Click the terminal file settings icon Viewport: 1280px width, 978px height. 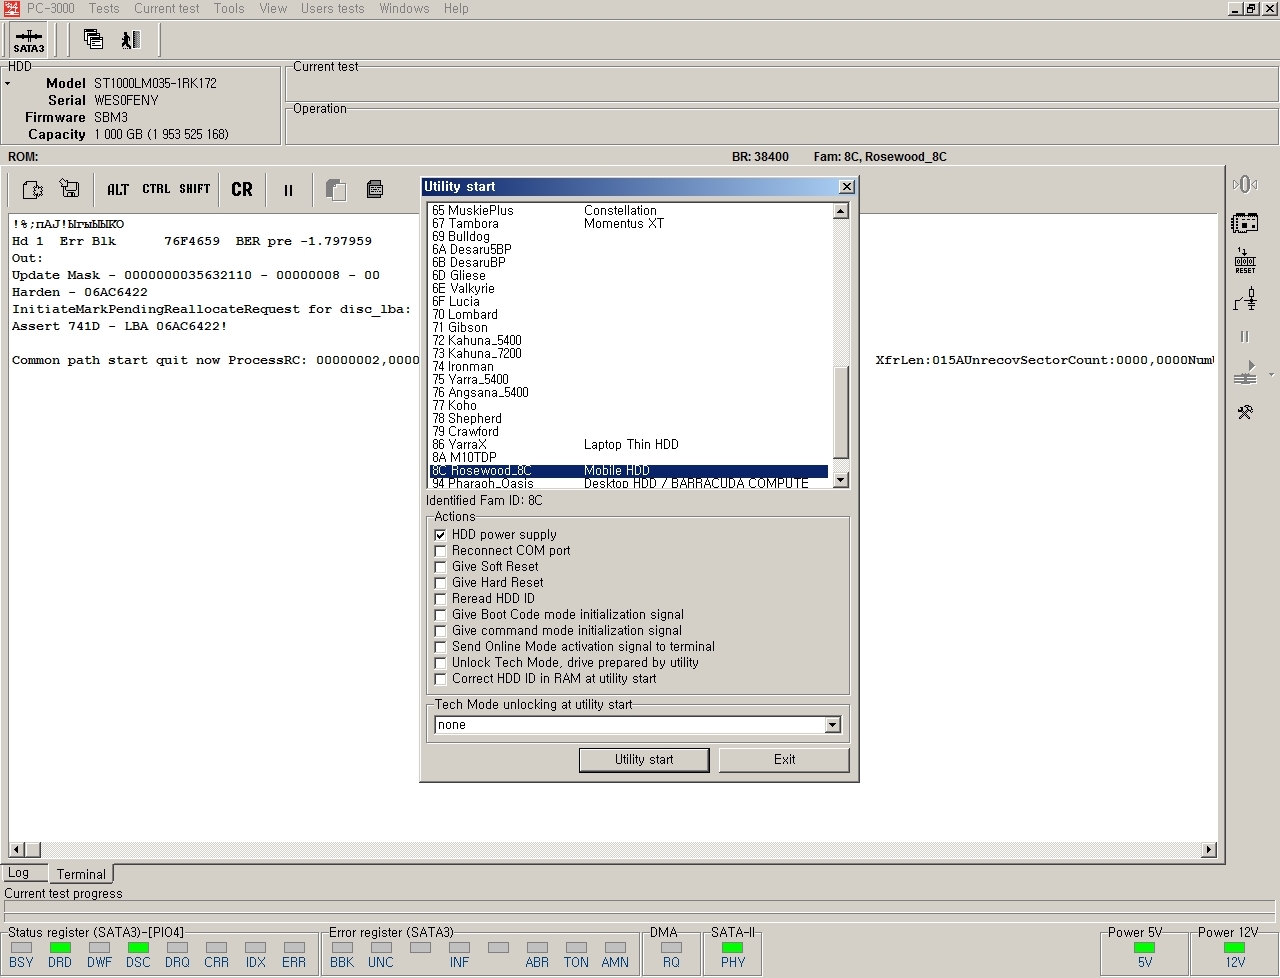click(32, 189)
